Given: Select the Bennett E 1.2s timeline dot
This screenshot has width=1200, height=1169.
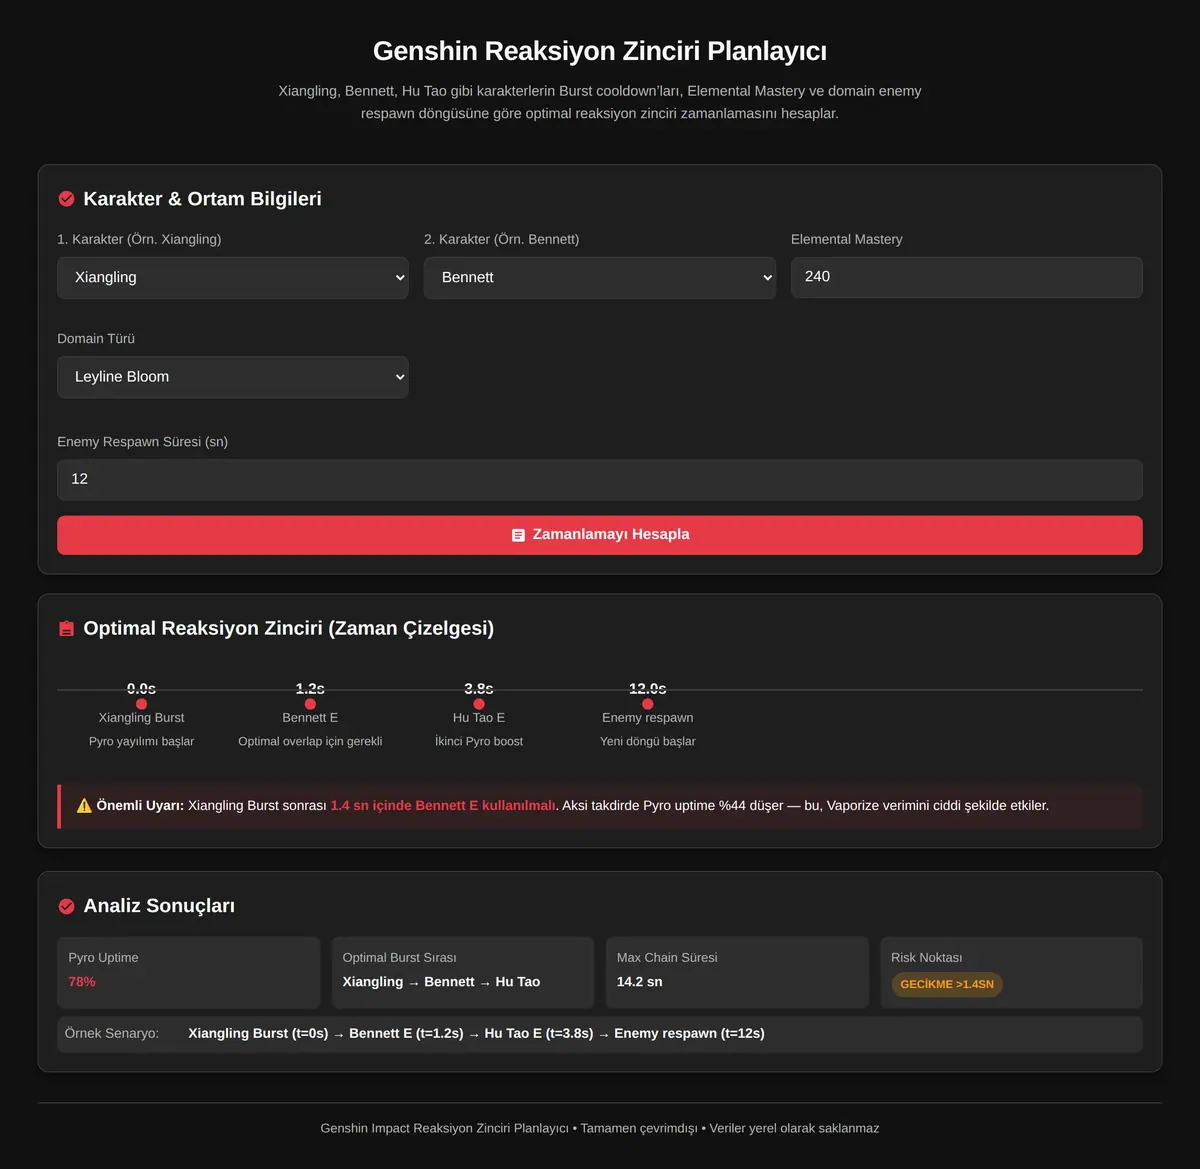Looking at the screenshot, I should click(310, 704).
